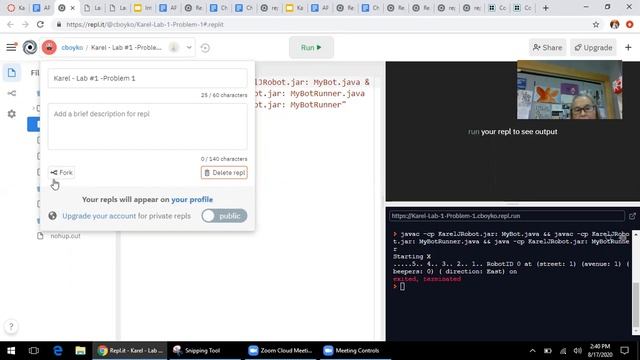Open the Settings gear in sidebar
This screenshot has width=640, height=360.
(12, 113)
